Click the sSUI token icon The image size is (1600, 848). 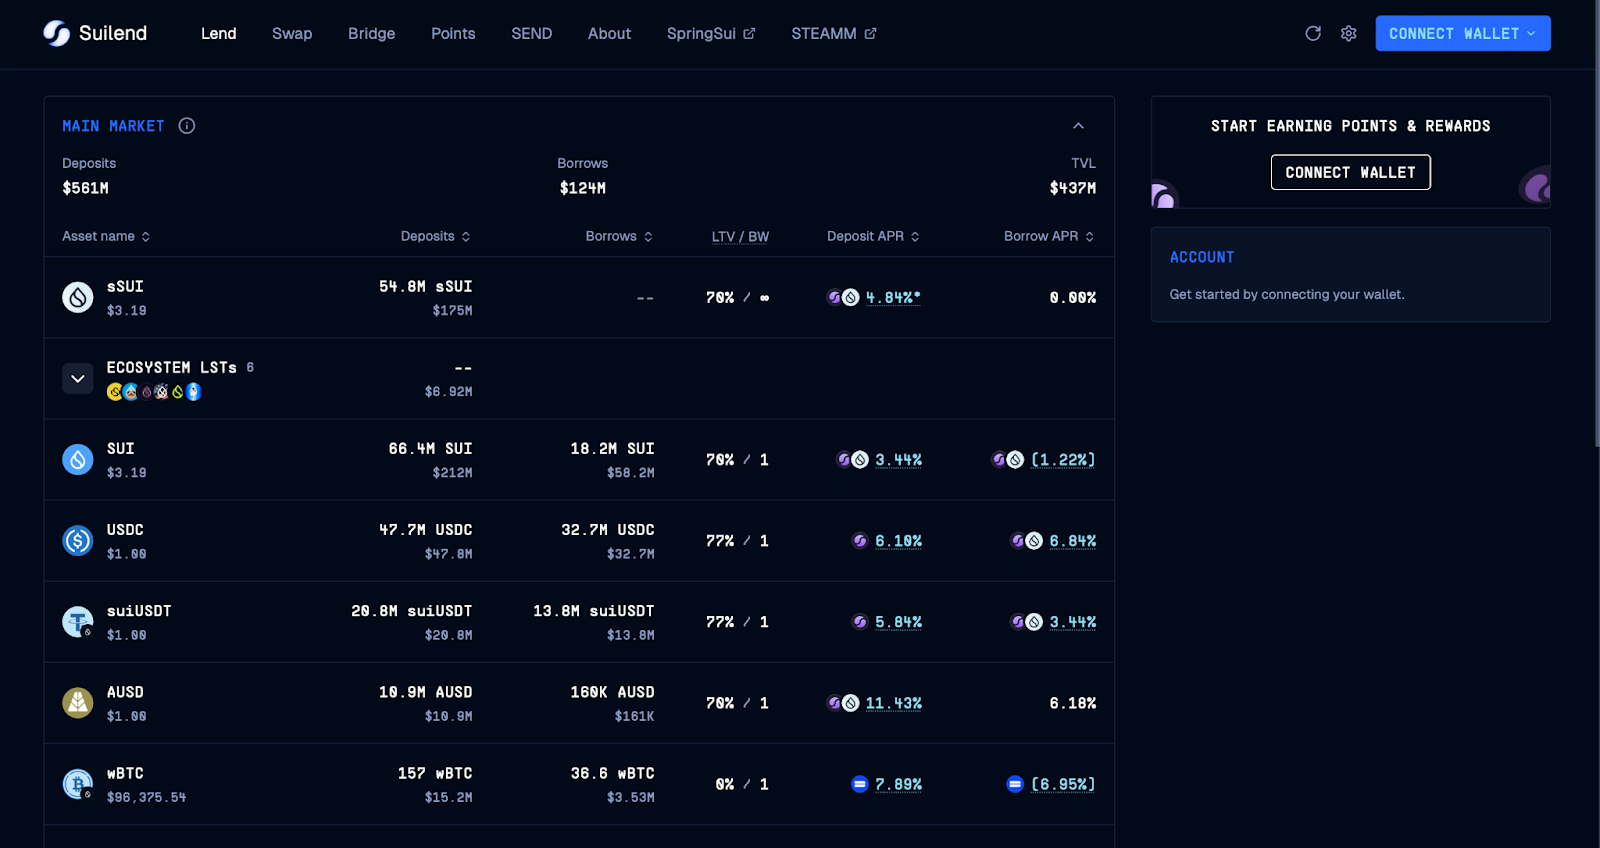click(78, 297)
